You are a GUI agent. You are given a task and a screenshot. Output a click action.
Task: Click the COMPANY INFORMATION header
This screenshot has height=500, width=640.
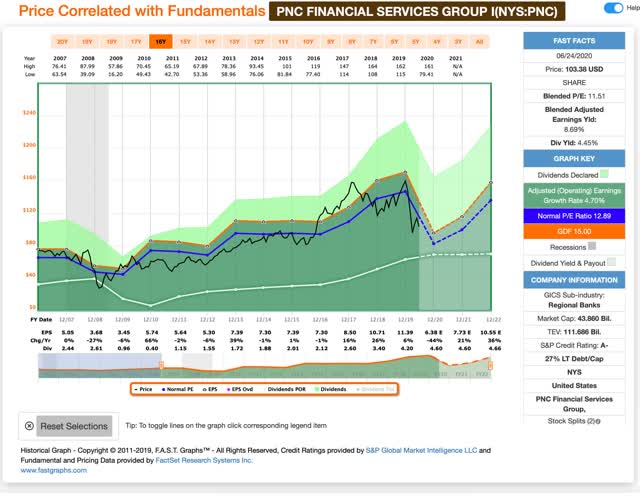[574, 280]
